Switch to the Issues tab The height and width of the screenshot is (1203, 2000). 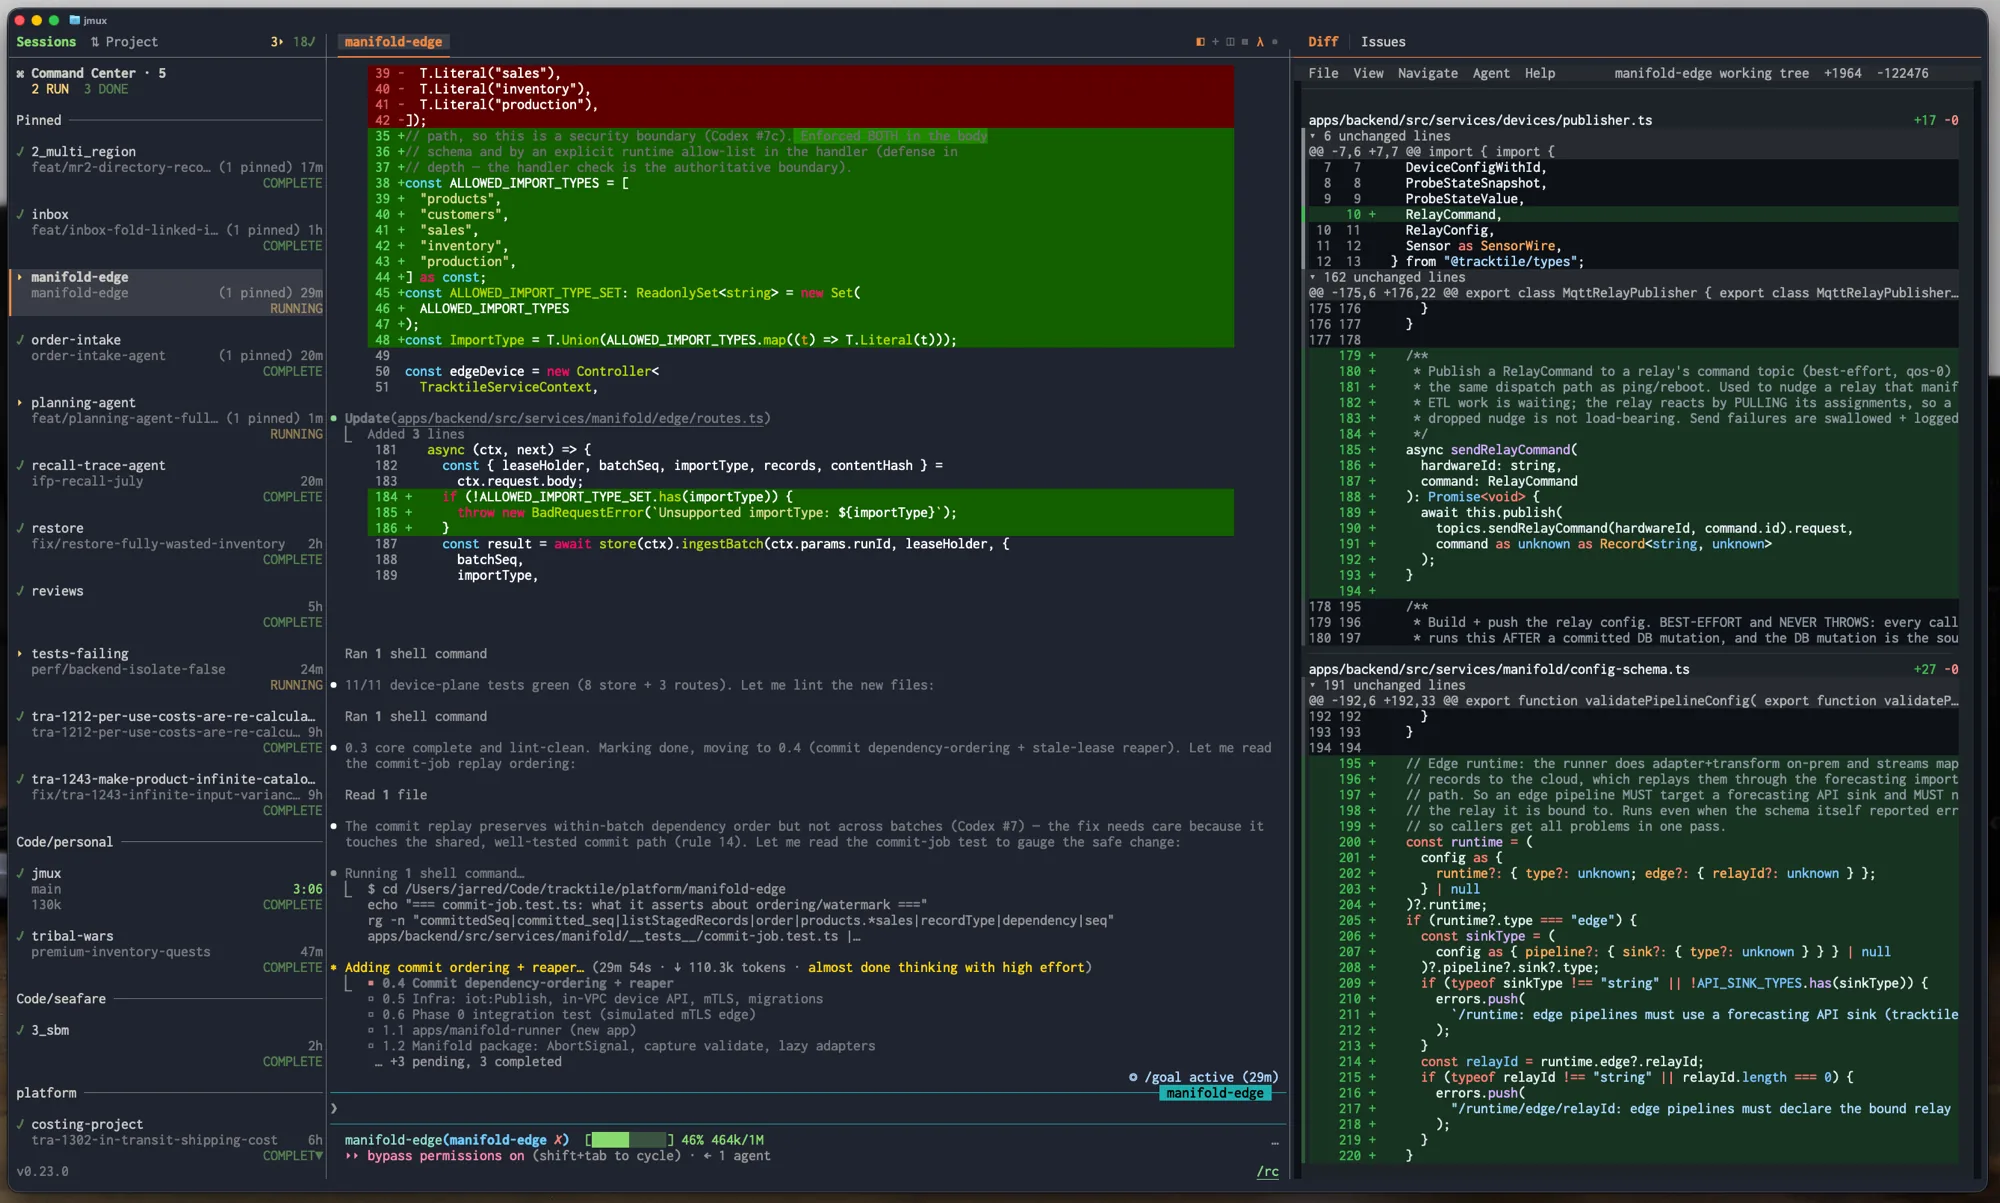point(1383,42)
